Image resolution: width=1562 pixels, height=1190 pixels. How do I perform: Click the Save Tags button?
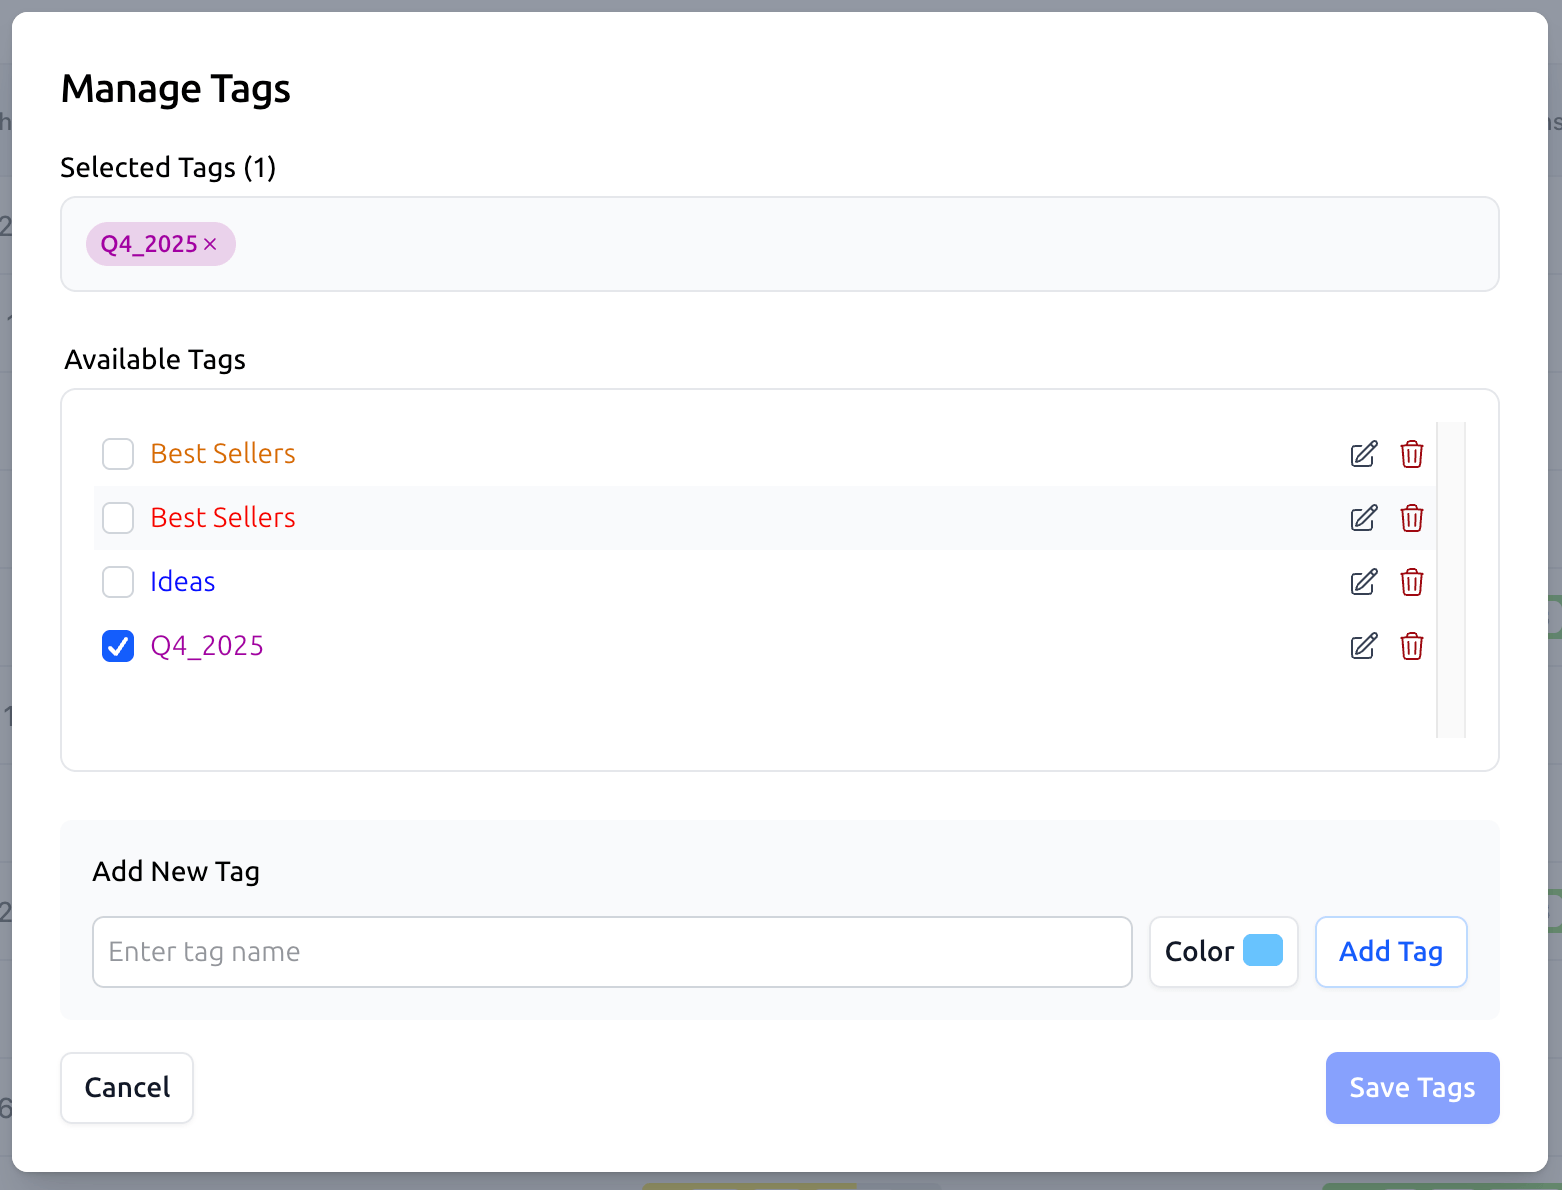point(1412,1087)
